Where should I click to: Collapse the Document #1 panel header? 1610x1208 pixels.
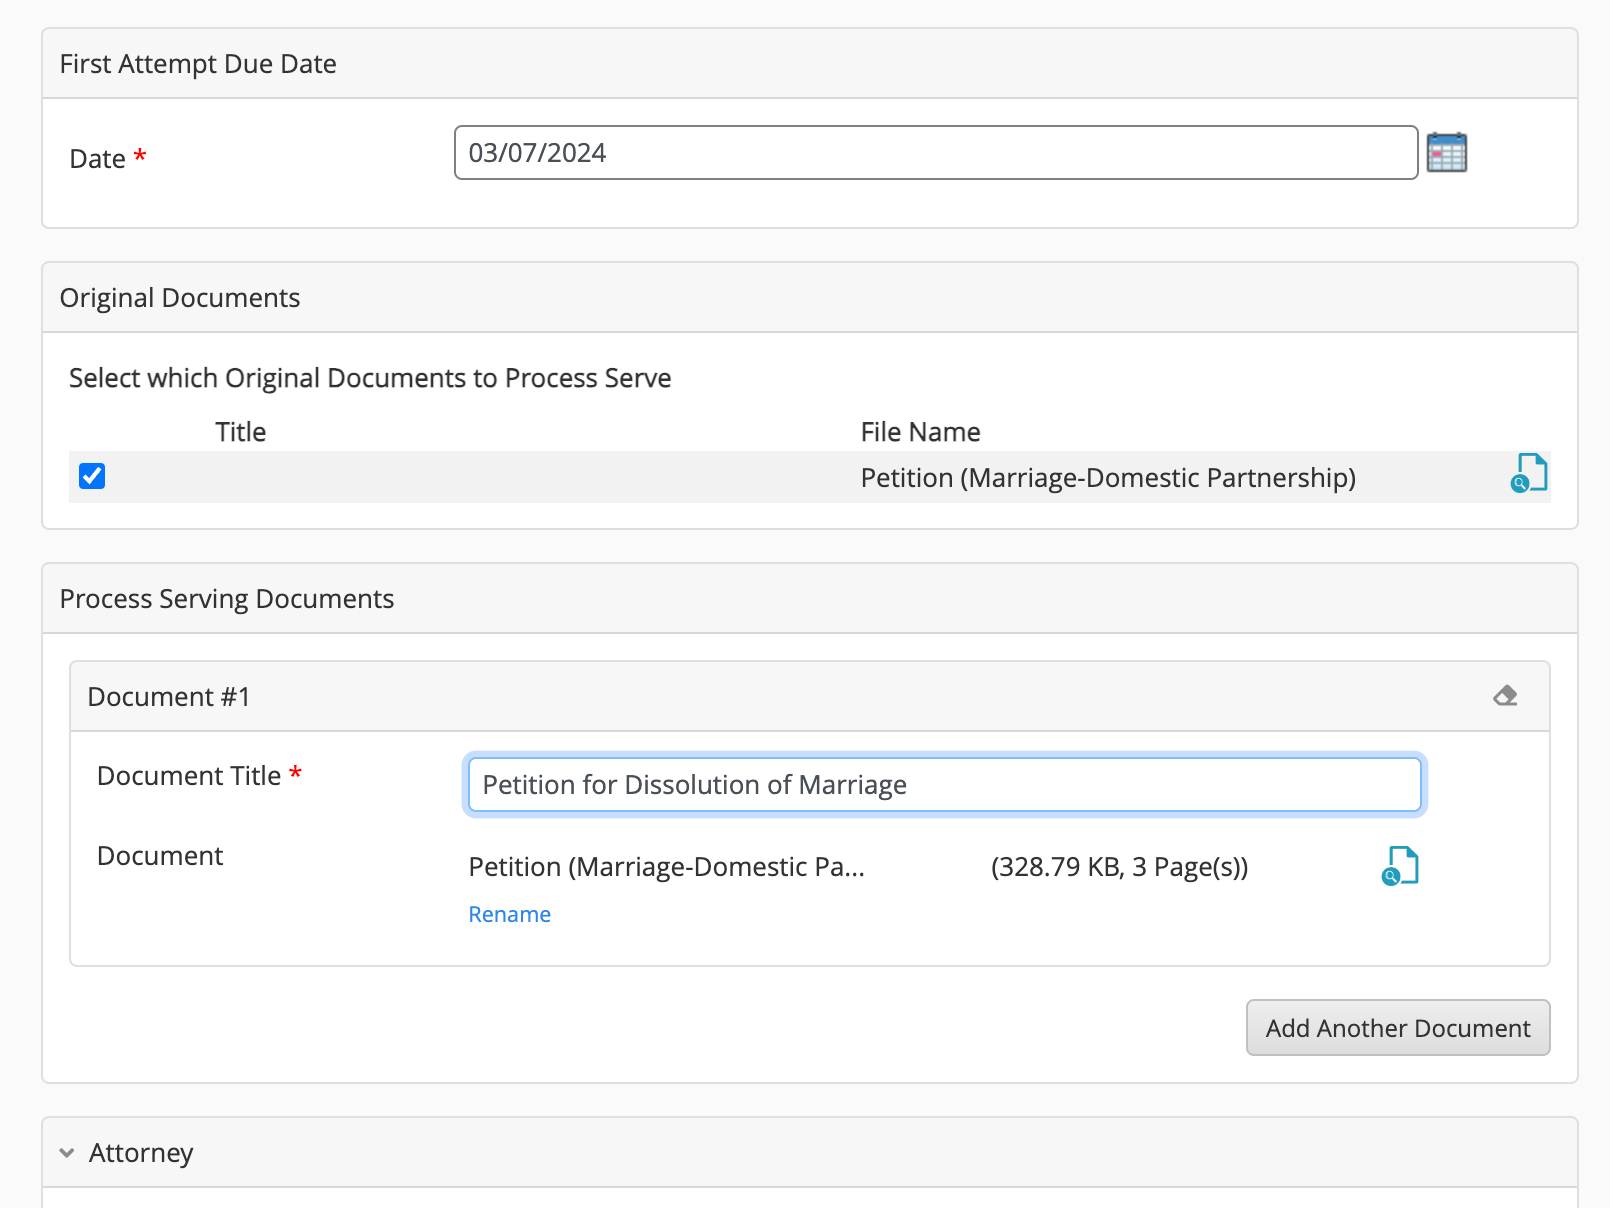coord(168,696)
